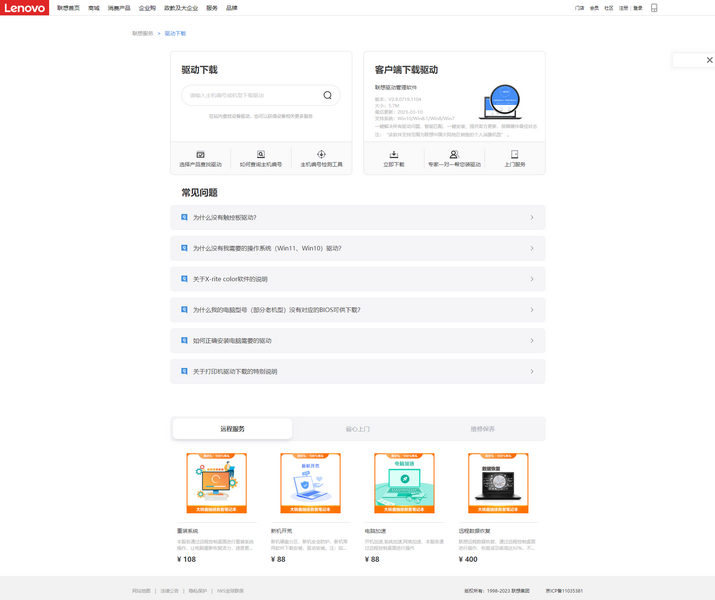Click the 联想服务 breadcrumb link
The image size is (715, 600).
pyautogui.click(x=143, y=33)
